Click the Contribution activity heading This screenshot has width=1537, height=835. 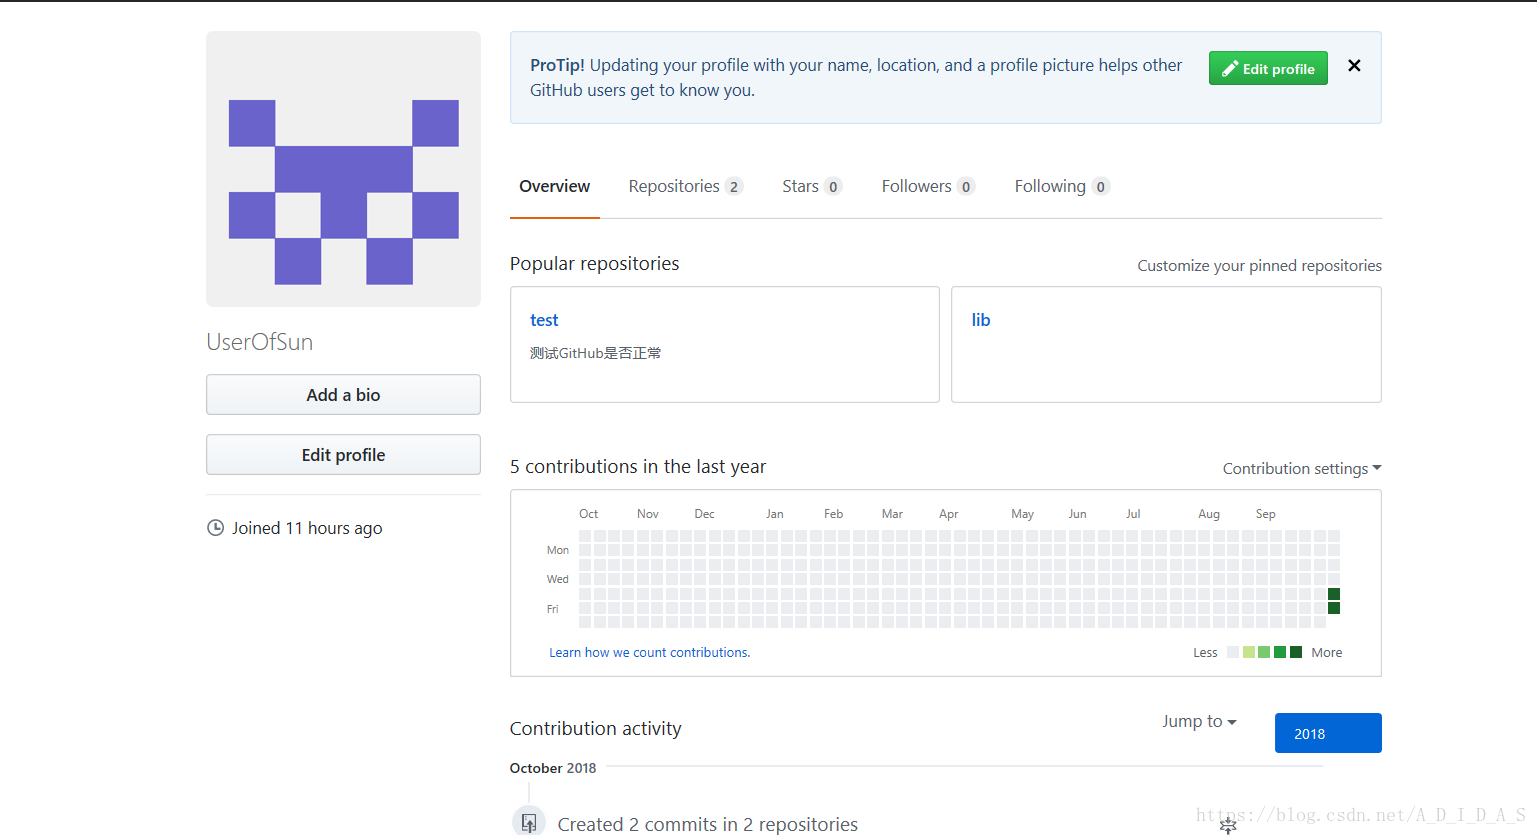(595, 729)
